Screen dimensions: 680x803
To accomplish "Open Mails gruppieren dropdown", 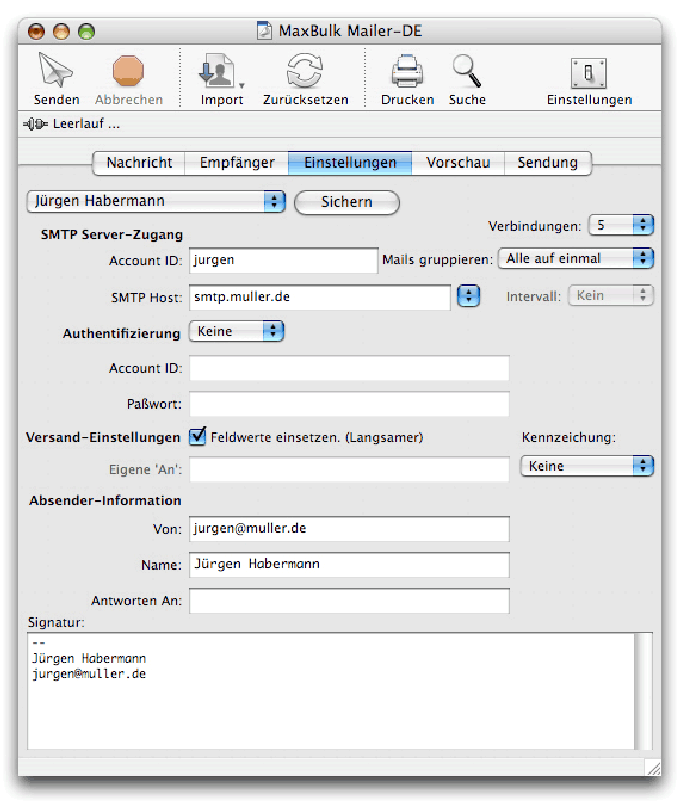I will [x=576, y=259].
